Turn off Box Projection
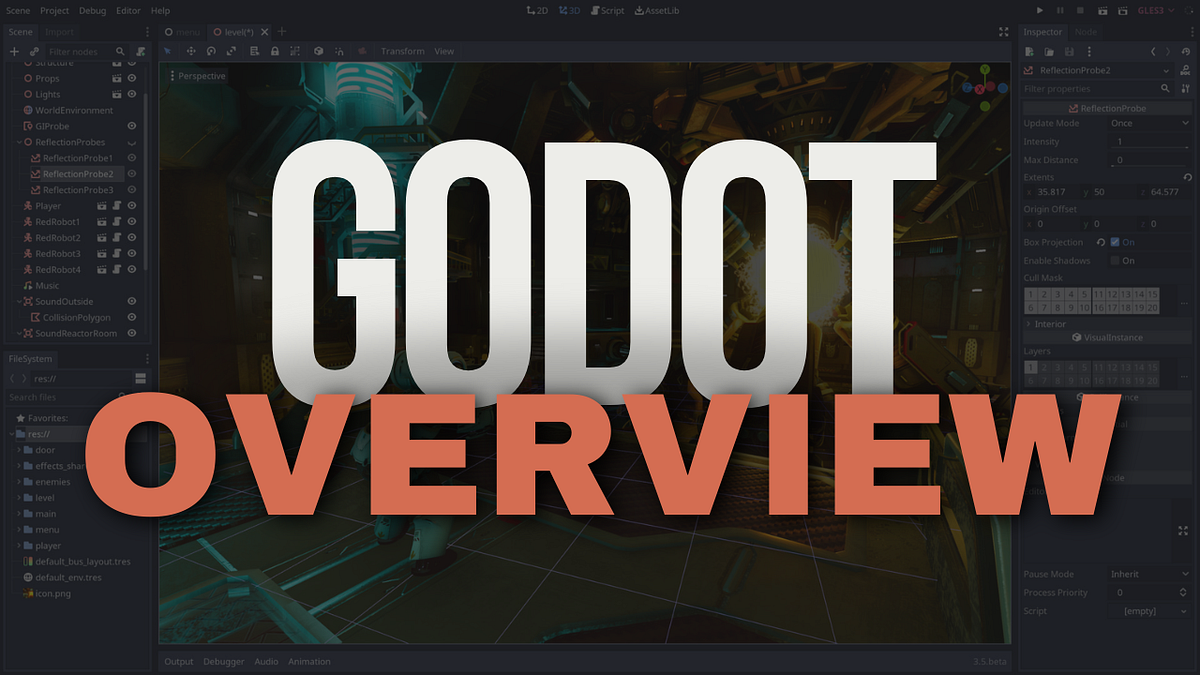The image size is (1200, 675). point(1115,242)
